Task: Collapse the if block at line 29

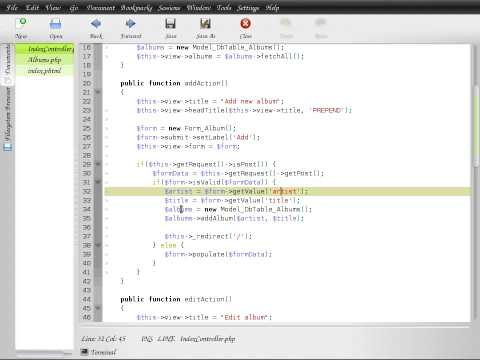Action: (x=98, y=164)
